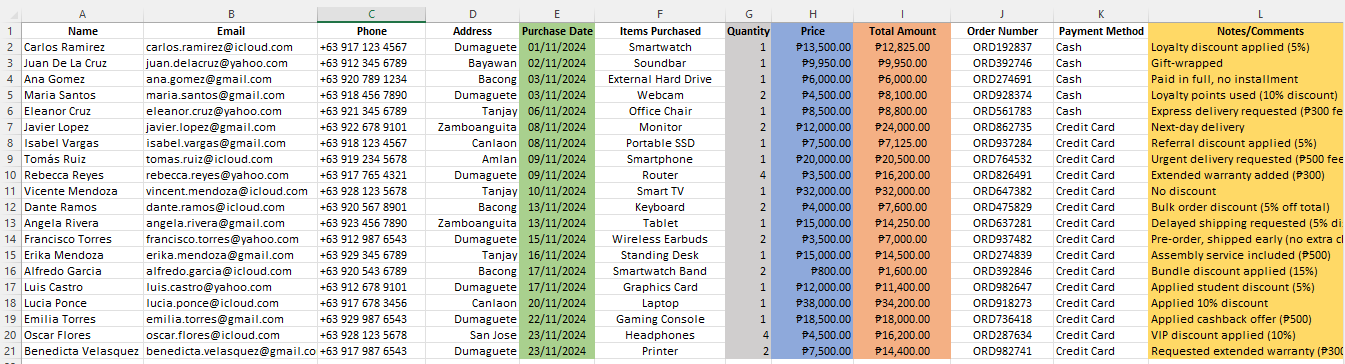This screenshot has width=1345, height=364.
Task: Select email cell ana.gomez@gmail.com
Action: tap(230, 79)
